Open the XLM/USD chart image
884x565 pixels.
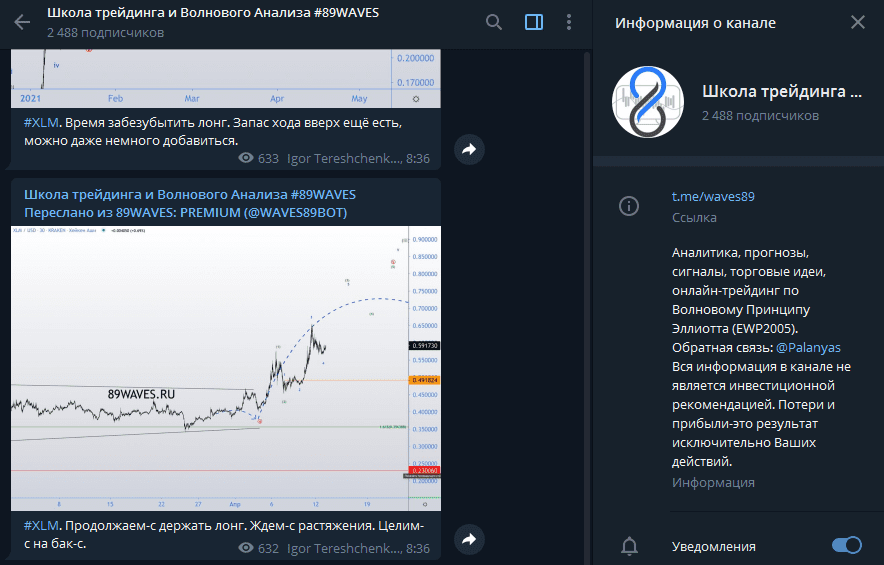[x=226, y=368]
